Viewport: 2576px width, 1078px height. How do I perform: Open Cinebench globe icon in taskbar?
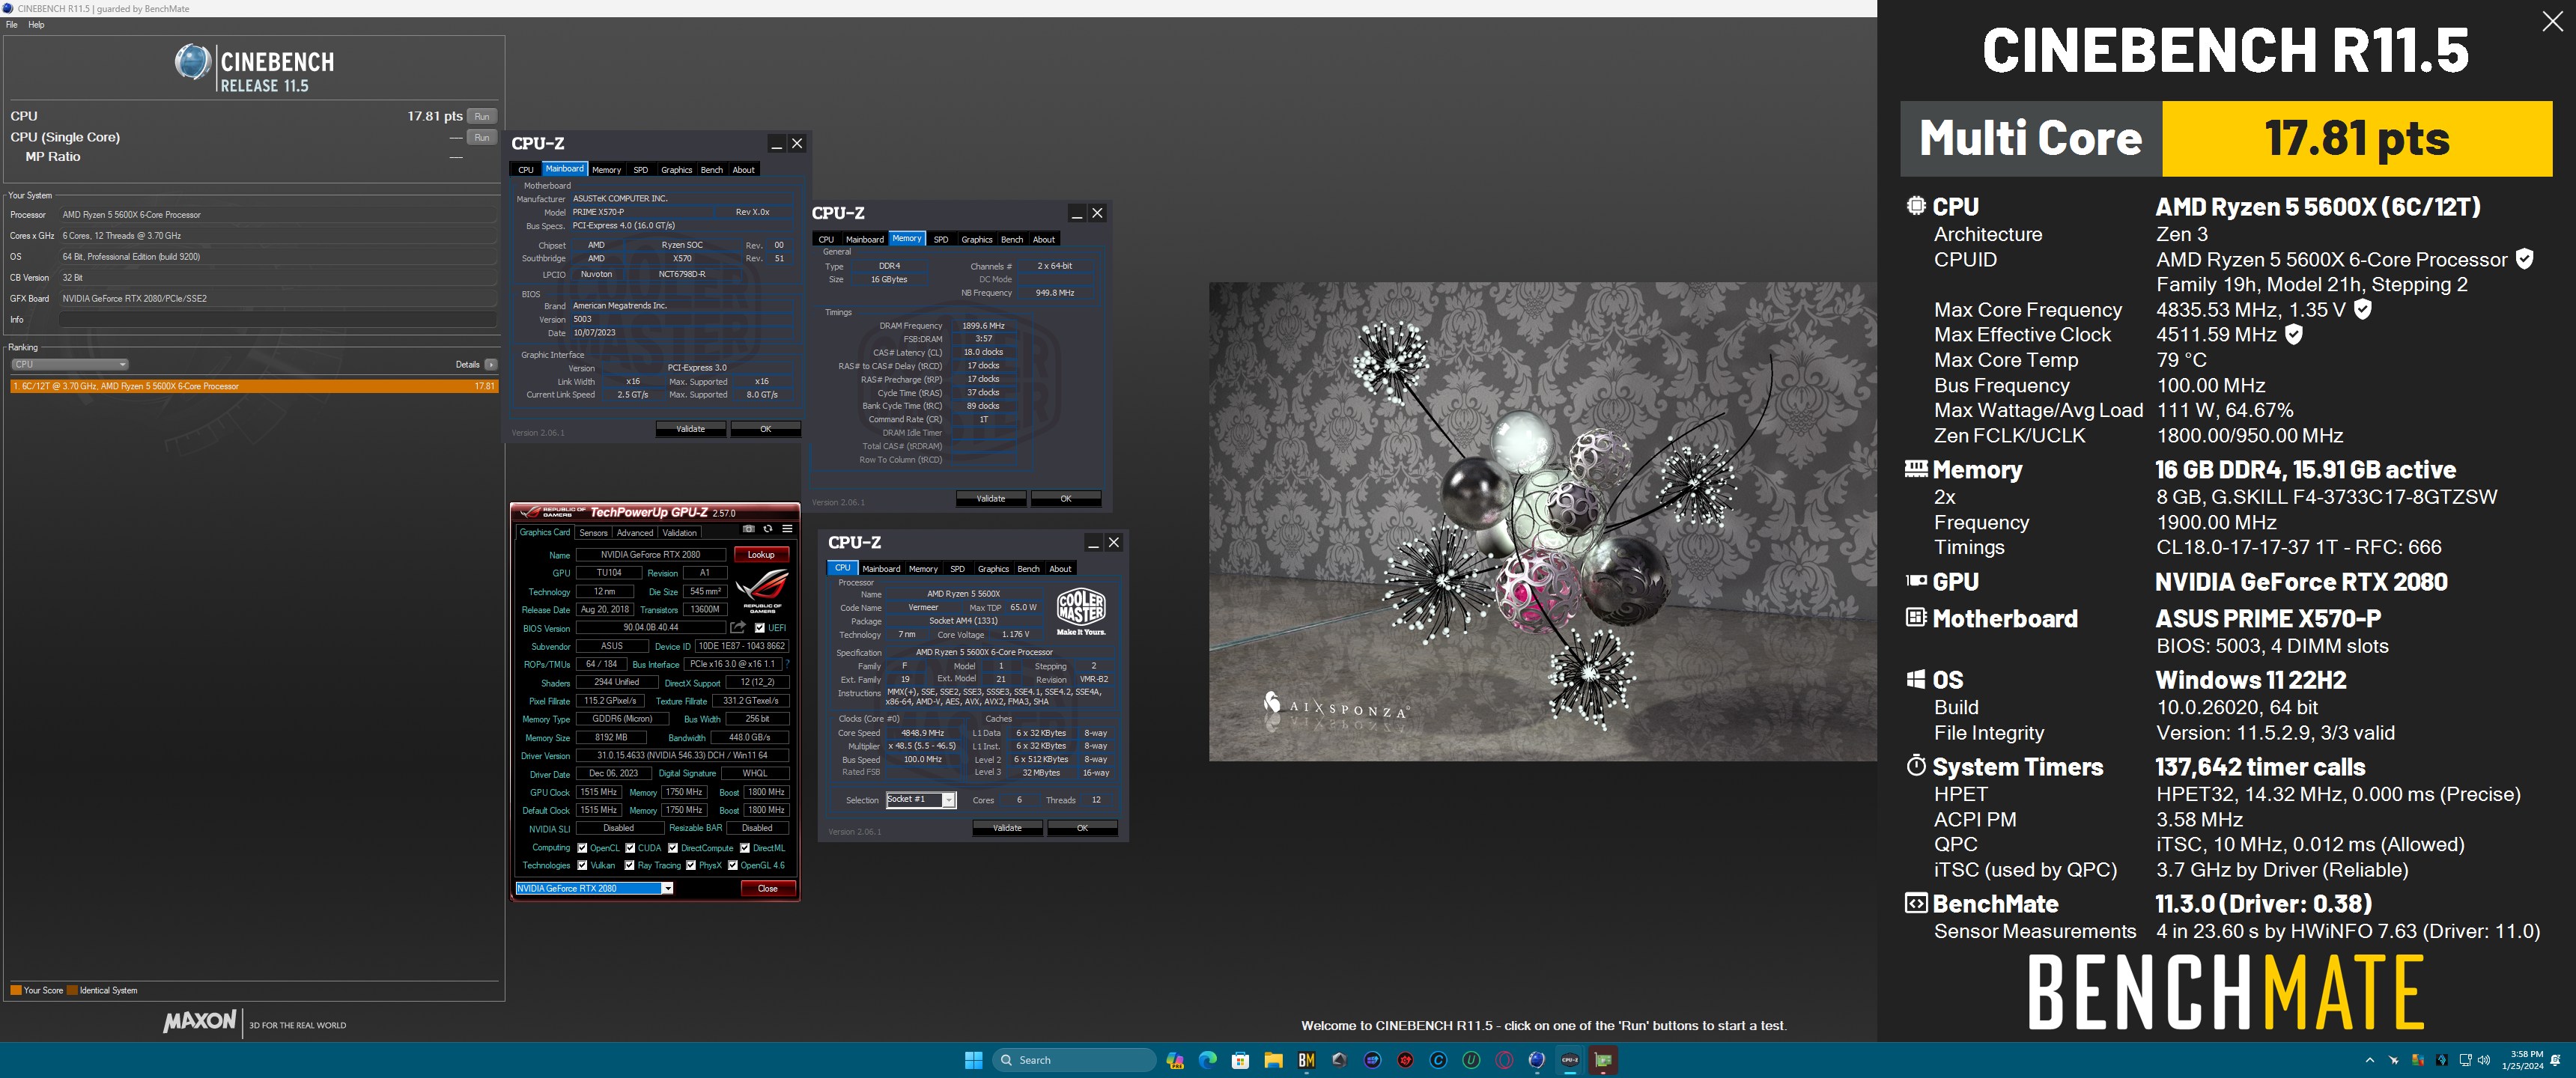pos(1537,1060)
